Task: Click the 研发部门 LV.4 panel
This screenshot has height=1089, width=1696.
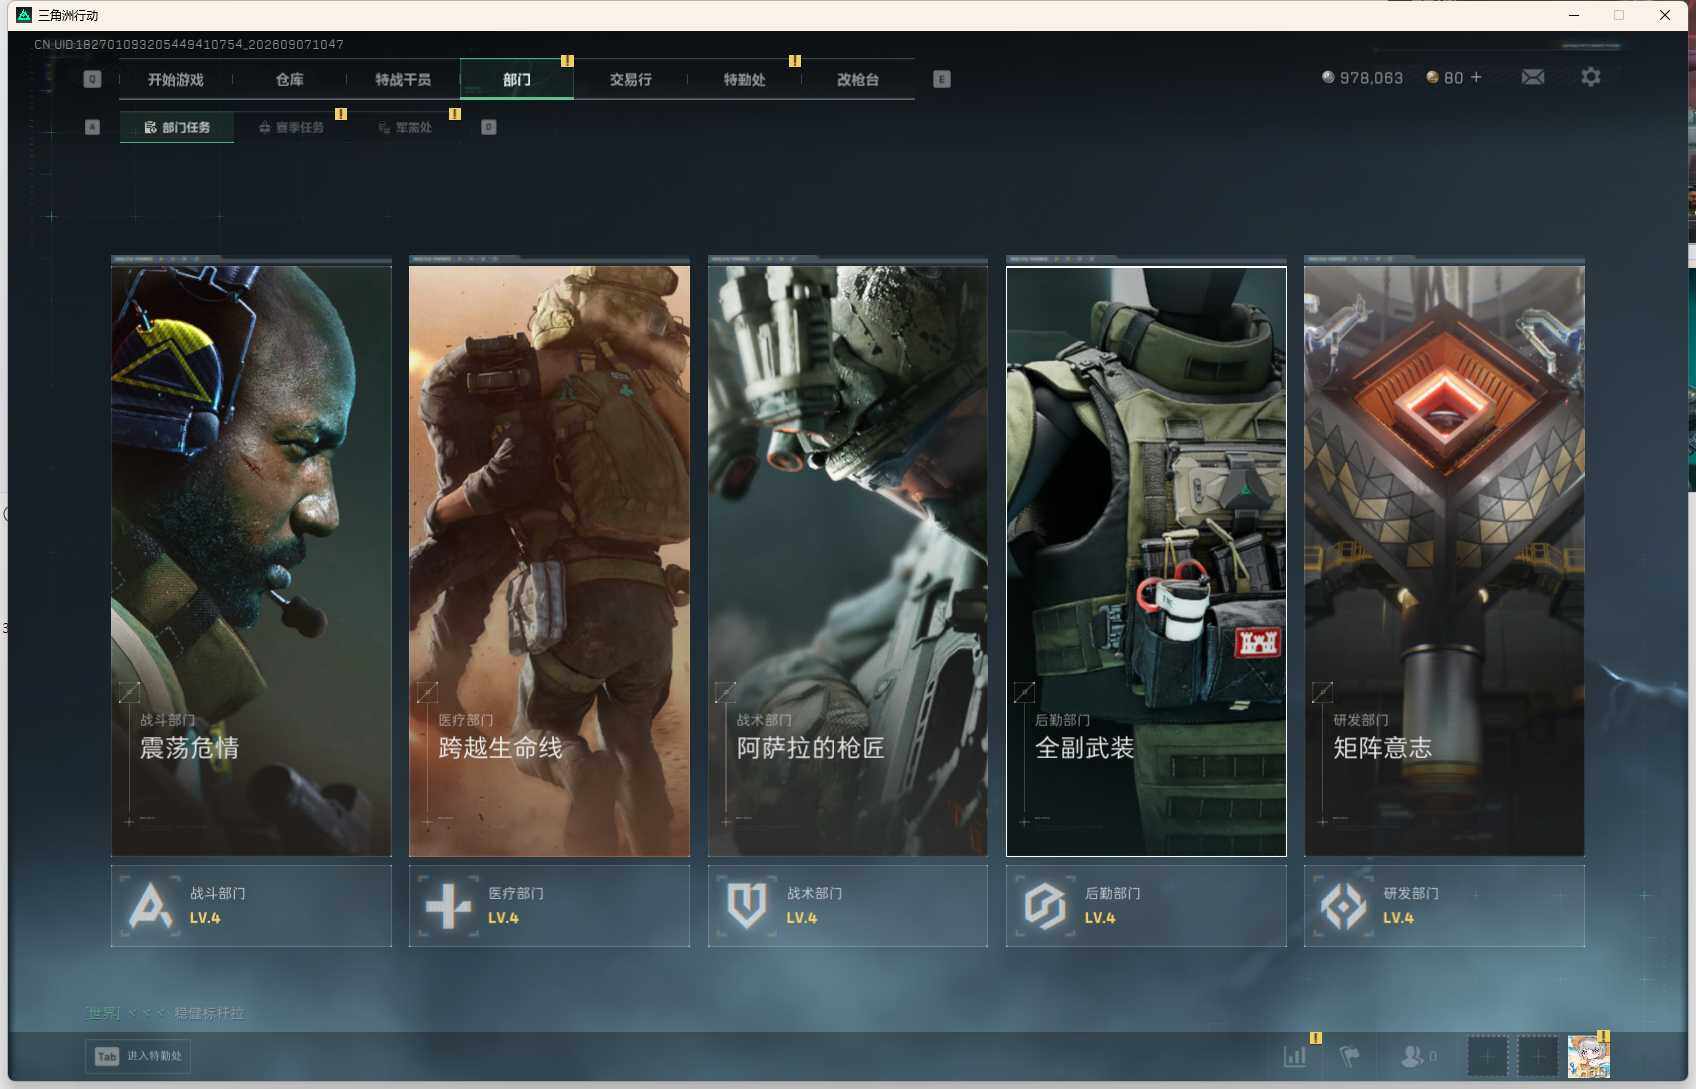Action: [x=1444, y=906]
